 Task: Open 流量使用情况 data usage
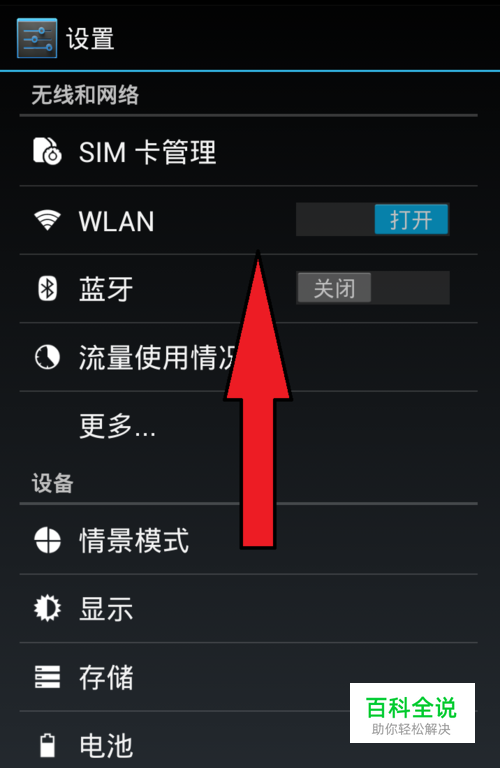[x=248, y=357]
